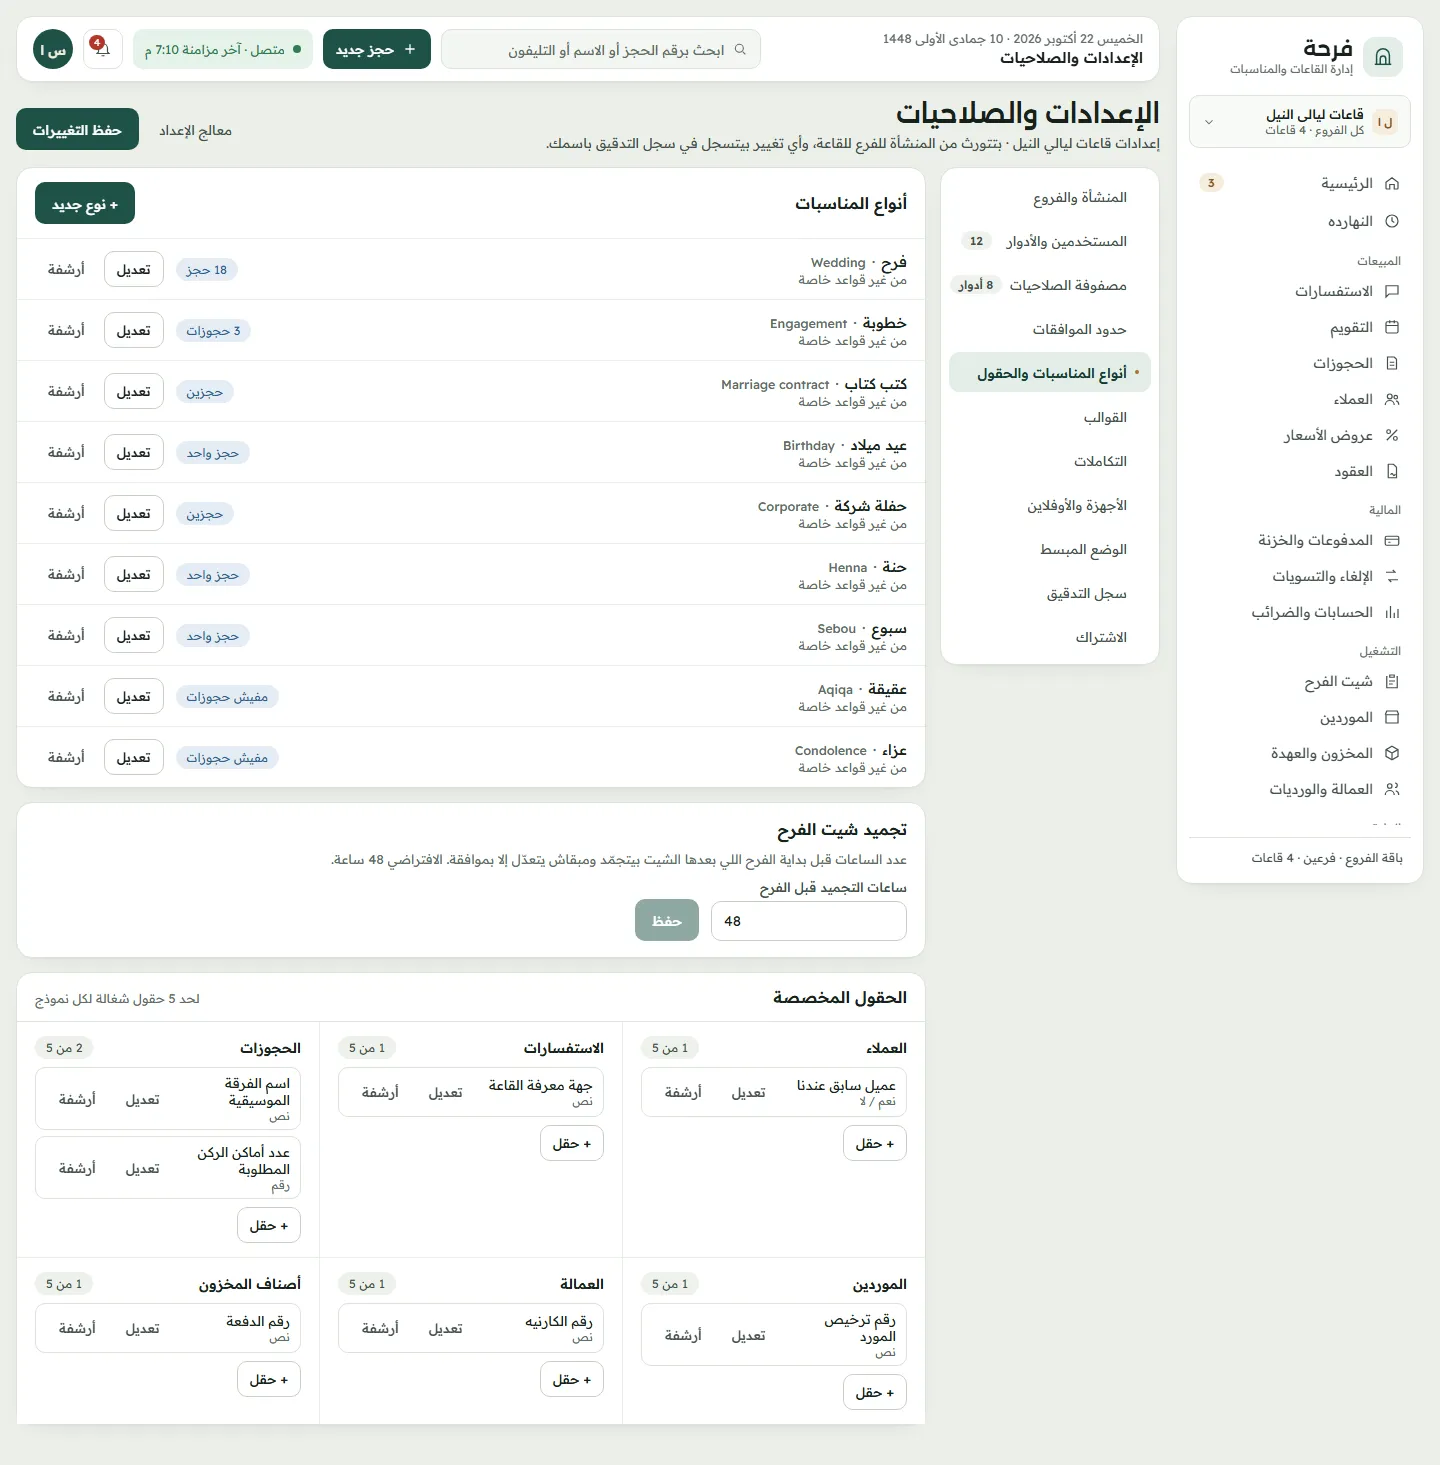The image size is (1440, 1465).
Task: Open the notifications bell icon
Action: 102,49
